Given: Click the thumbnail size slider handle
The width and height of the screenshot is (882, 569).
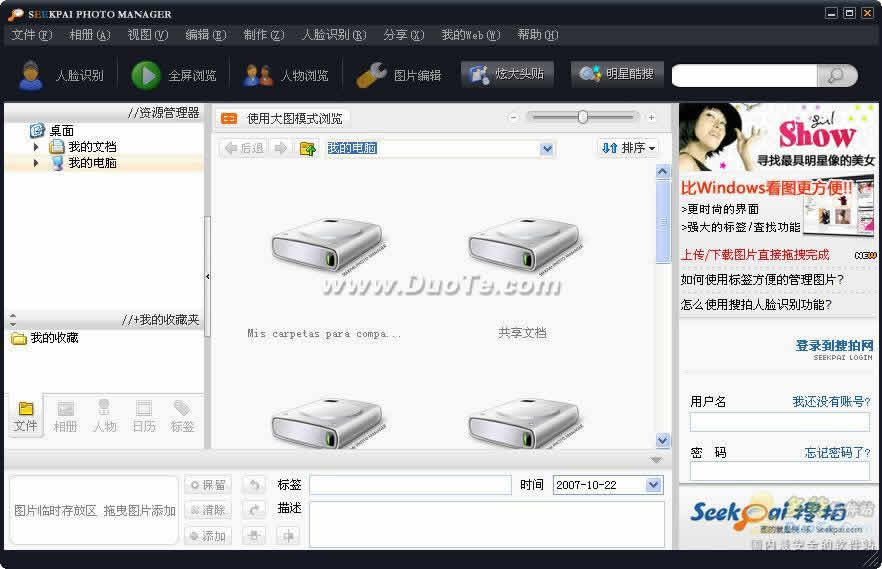Looking at the screenshot, I should click(583, 117).
